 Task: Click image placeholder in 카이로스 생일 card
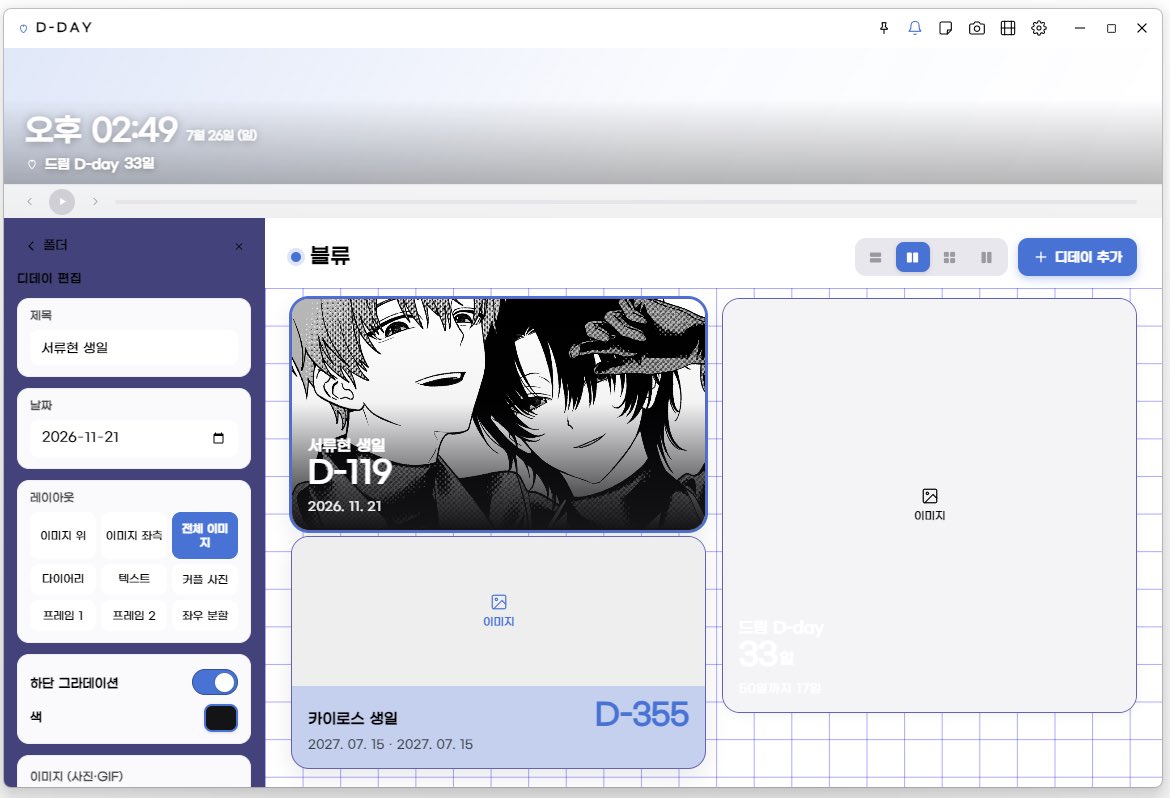click(x=498, y=611)
